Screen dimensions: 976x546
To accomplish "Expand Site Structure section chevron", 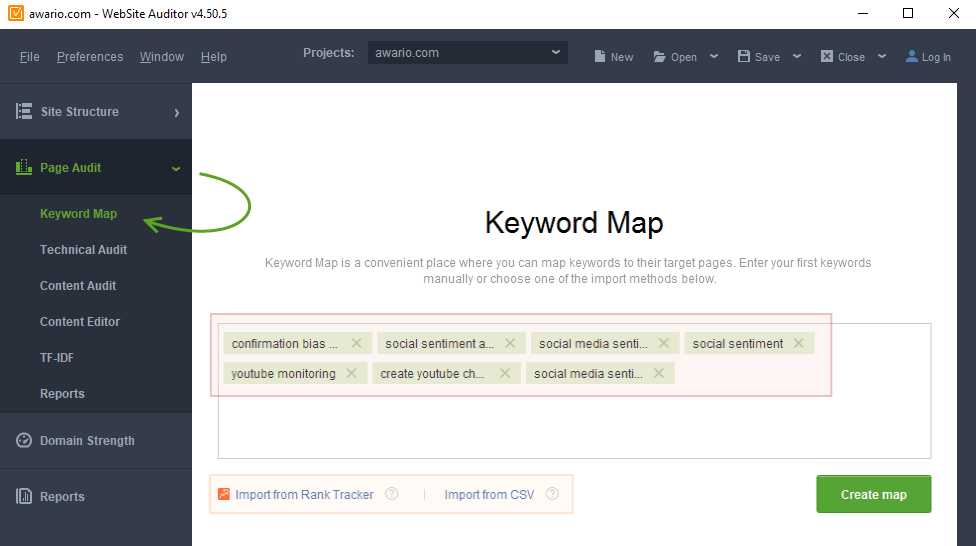I will (x=177, y=113).
